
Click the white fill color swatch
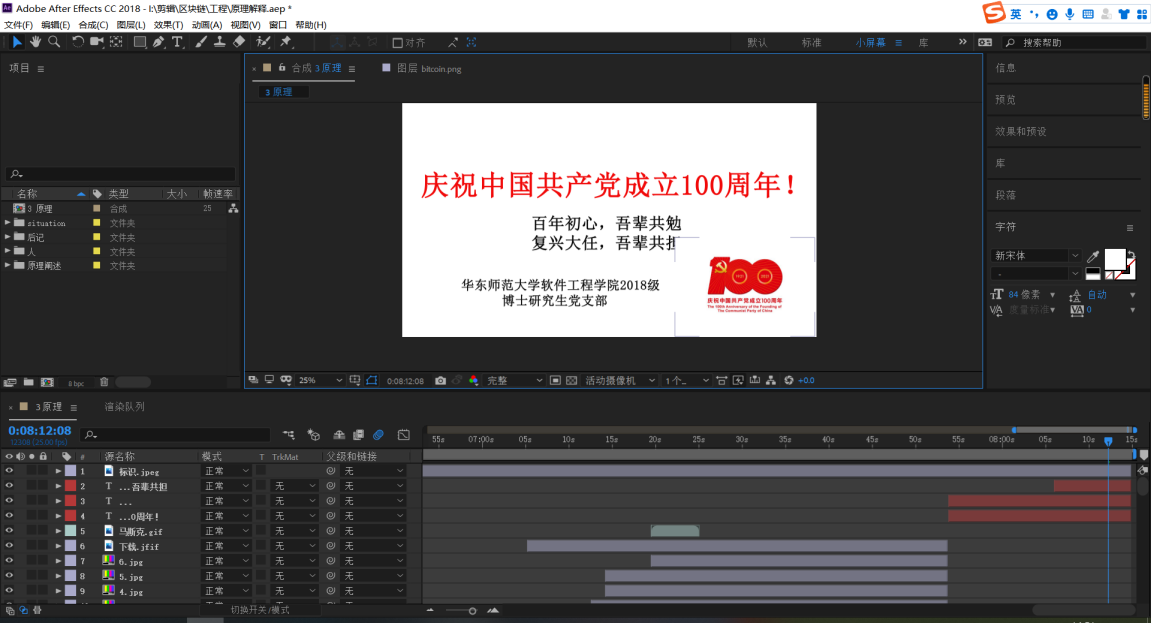tap(1114, 258)
